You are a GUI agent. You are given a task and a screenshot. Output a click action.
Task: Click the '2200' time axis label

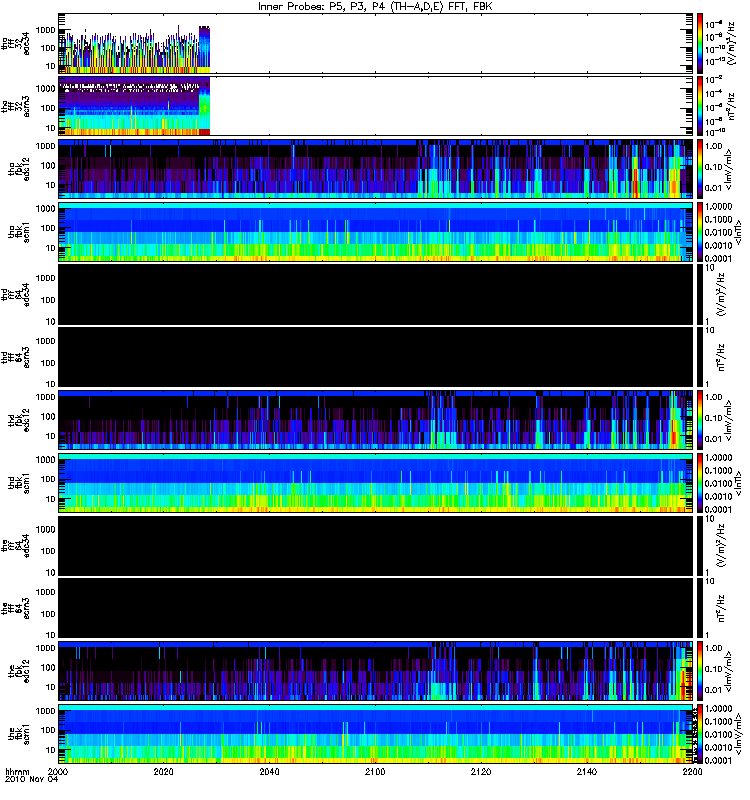click(x=692, y=771)
